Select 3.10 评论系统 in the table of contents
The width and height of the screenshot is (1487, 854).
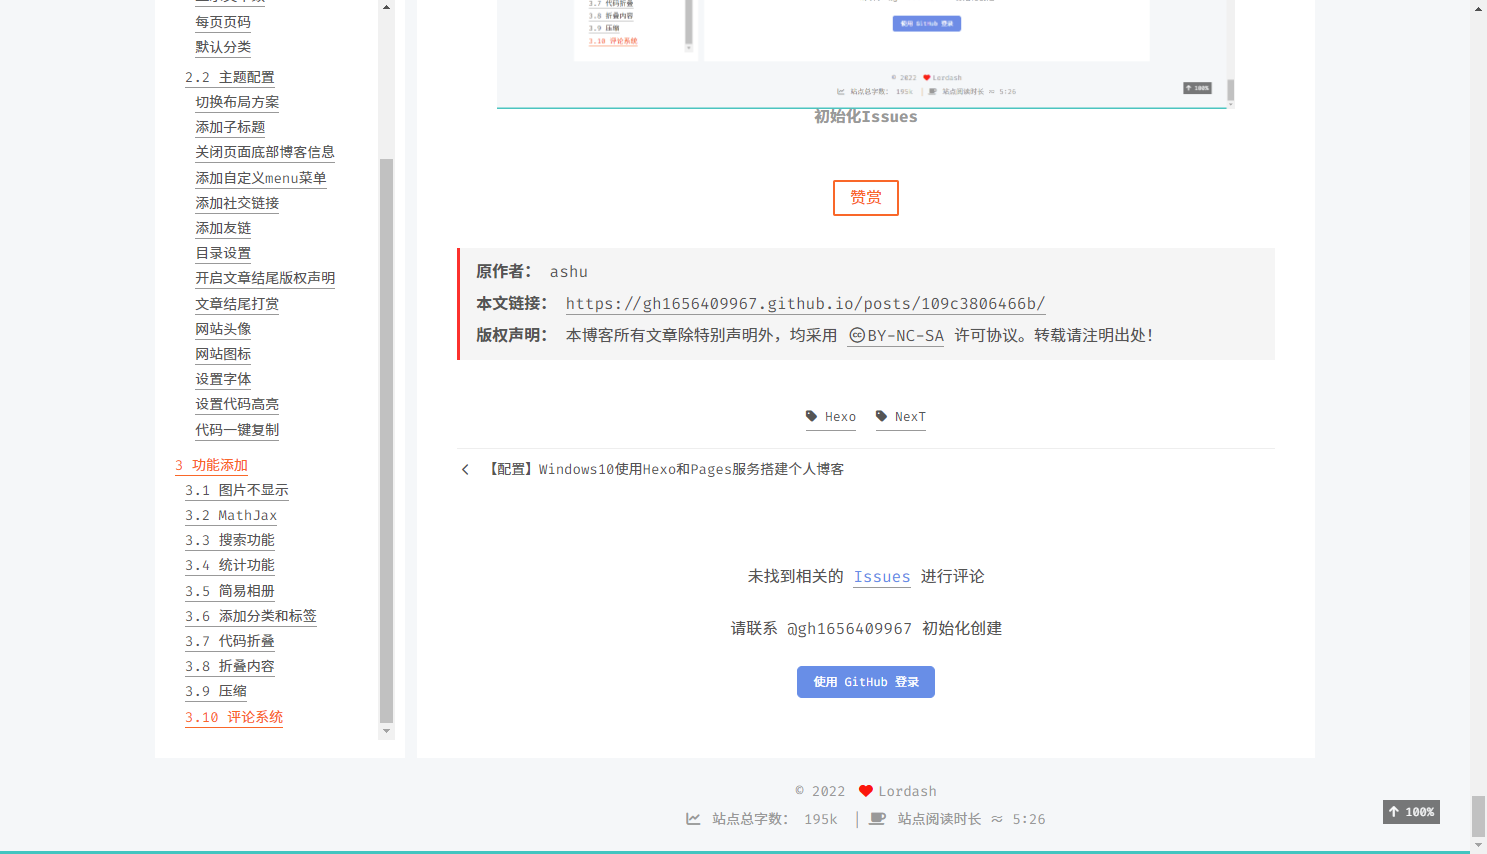click(x=233, y=717)
